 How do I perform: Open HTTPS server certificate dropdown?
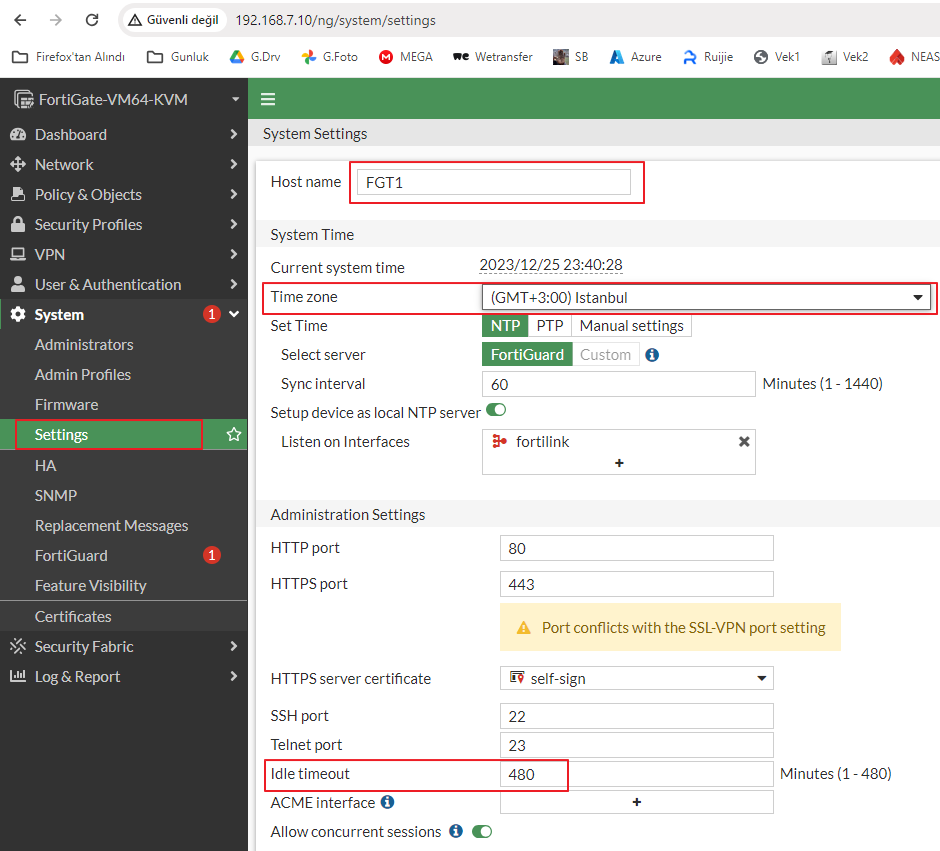click(x=637, y=678)
